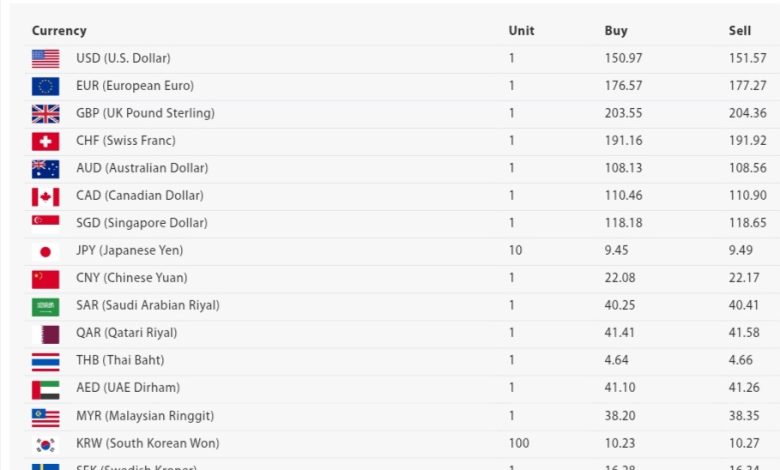Click the Sell column header

tap(740, 31)
